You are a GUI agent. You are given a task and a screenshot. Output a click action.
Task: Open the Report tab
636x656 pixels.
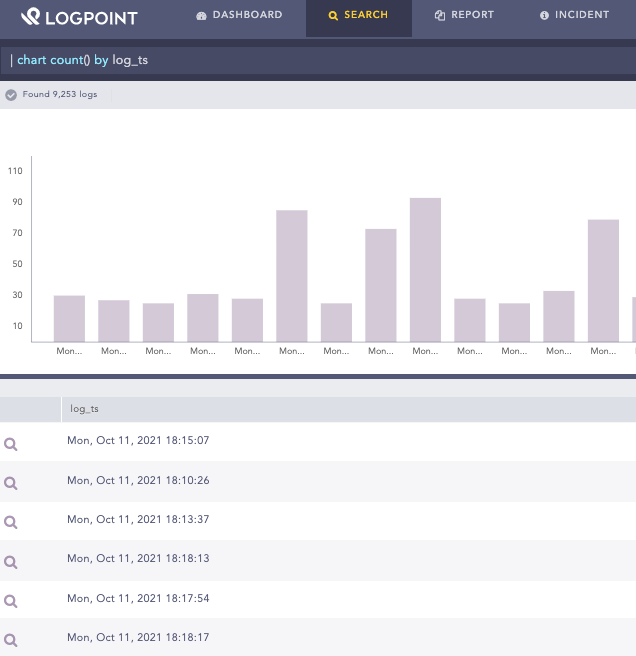point(464,16)
